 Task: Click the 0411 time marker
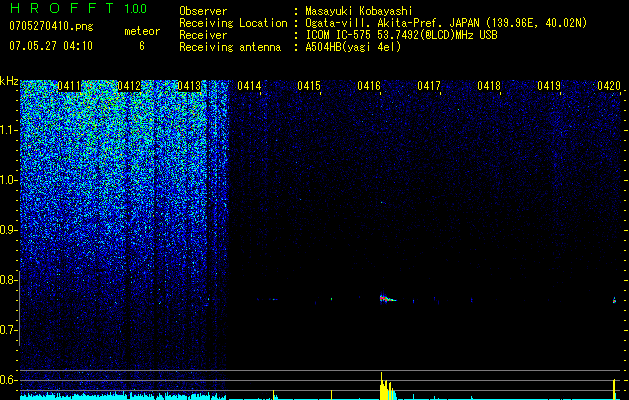pos(69,86)
